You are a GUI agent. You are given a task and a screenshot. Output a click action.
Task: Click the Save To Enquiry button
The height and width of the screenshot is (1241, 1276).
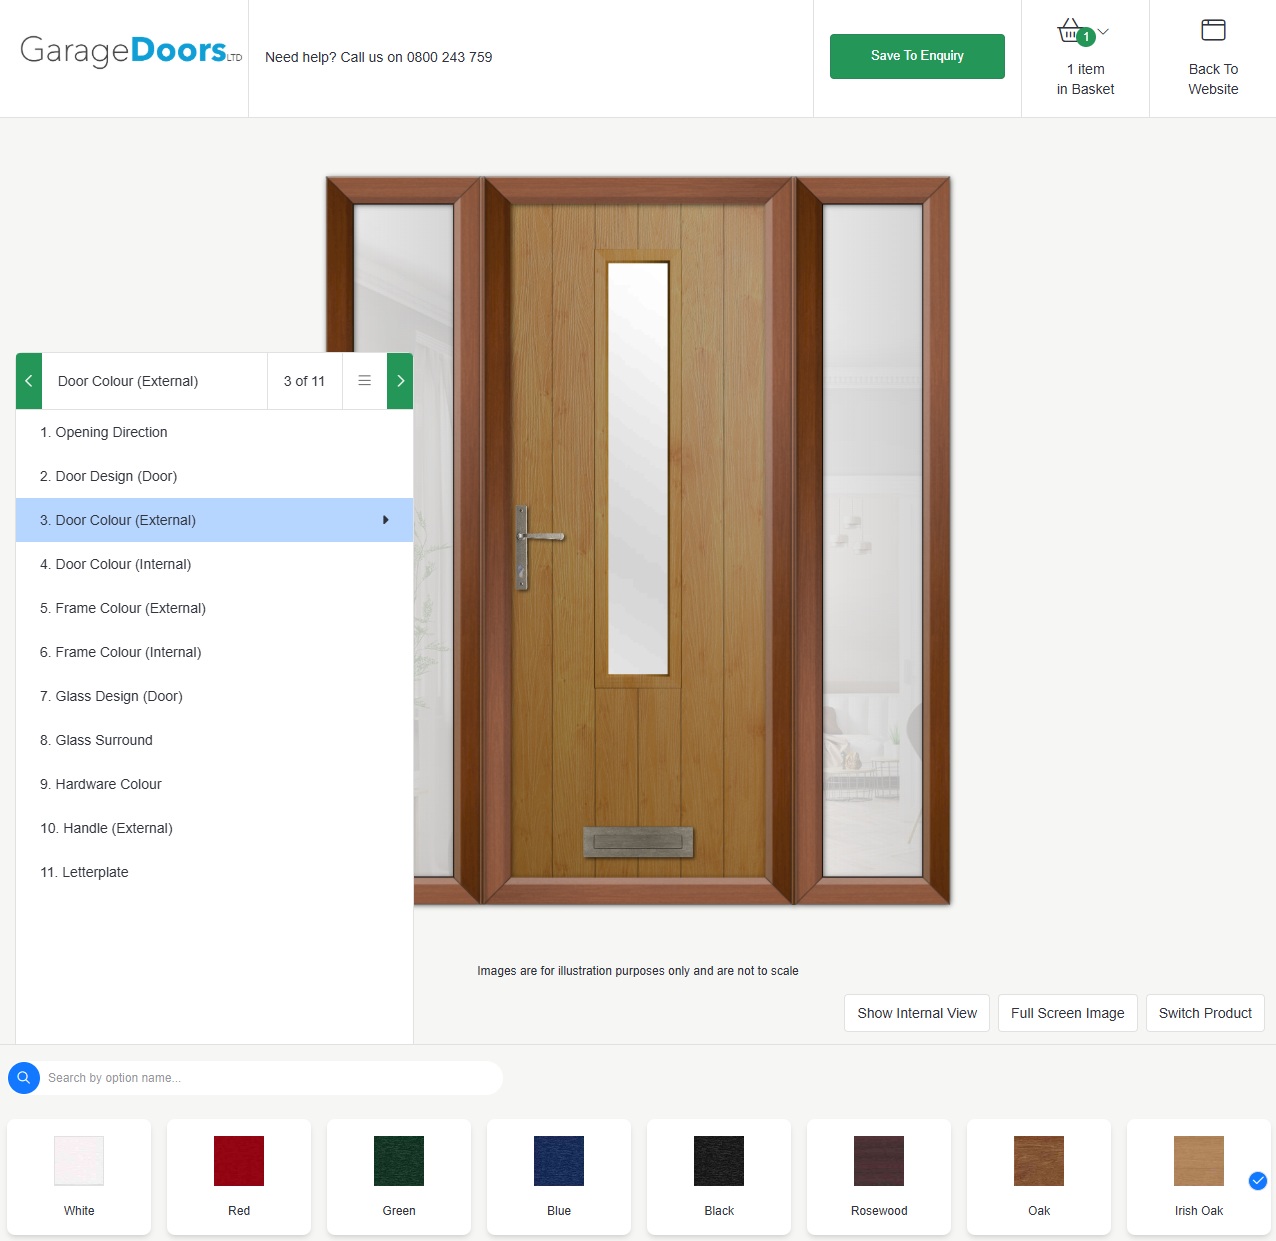tap(917, 56)
